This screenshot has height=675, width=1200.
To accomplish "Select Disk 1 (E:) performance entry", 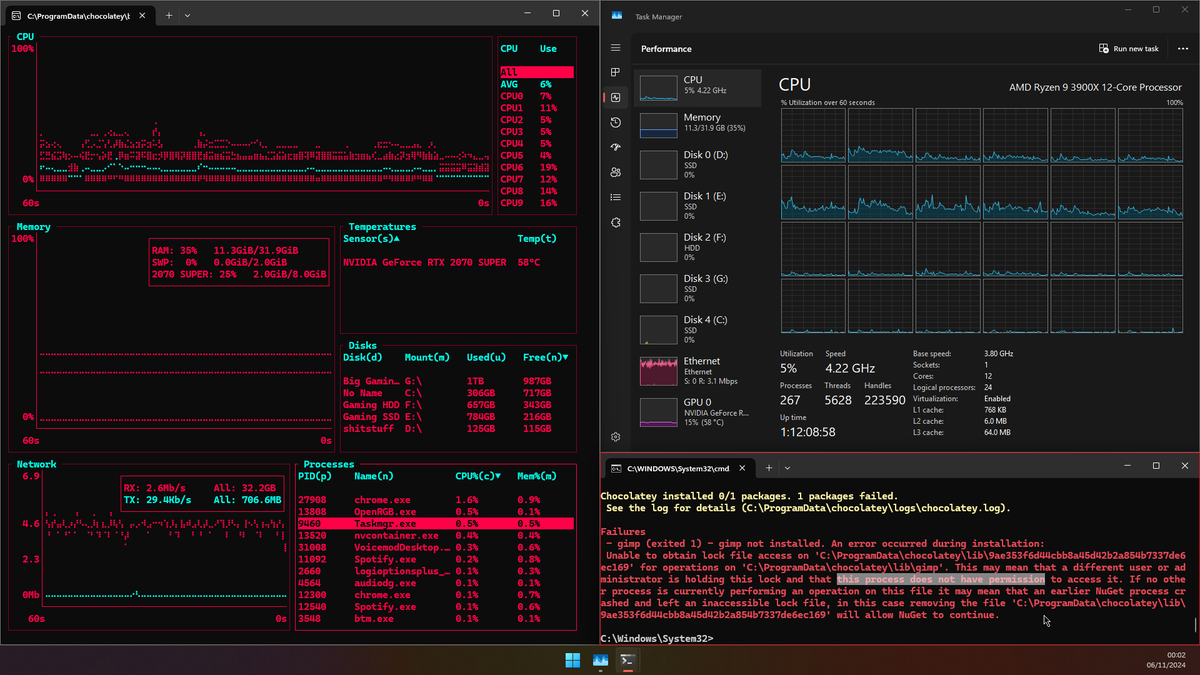I will click(697, 205).
